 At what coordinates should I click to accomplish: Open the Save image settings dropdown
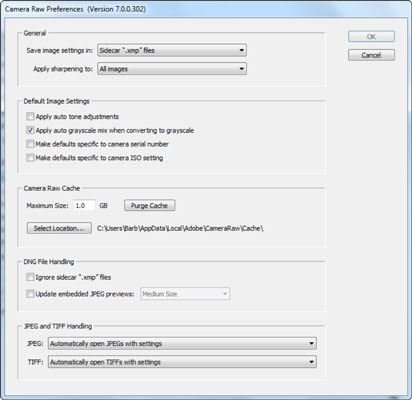tap(172, 50)
